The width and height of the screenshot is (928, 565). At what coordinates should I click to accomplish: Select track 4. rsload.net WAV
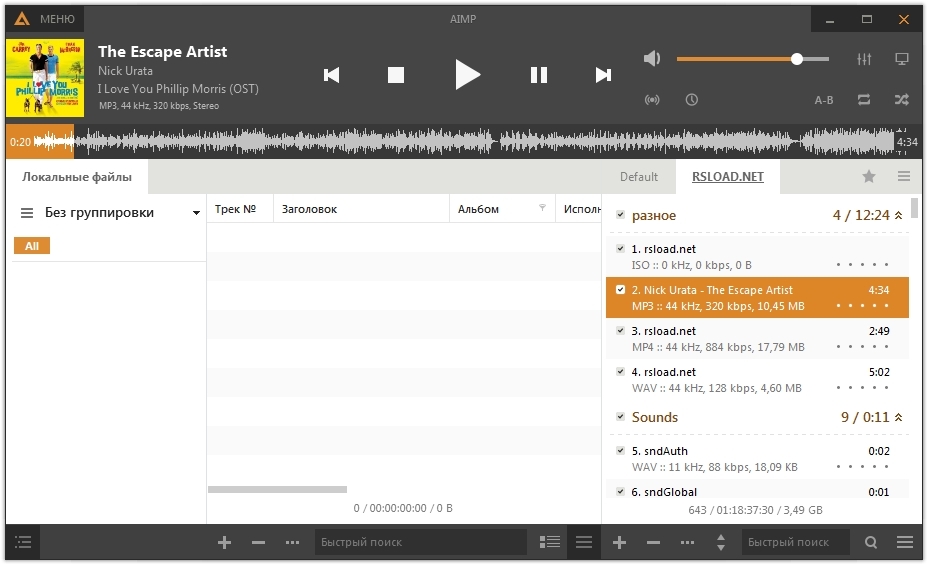pos(757,380)
